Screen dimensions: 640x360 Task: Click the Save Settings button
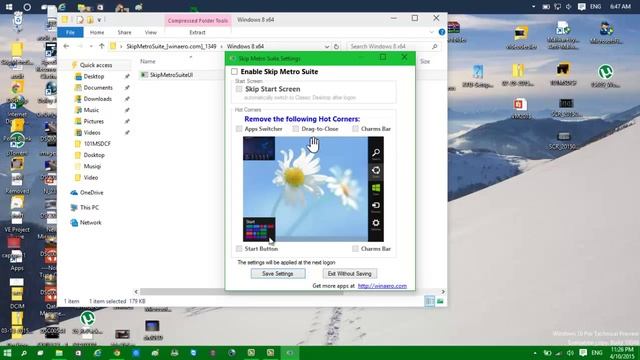pyautogui.click(x=278, y=273)
